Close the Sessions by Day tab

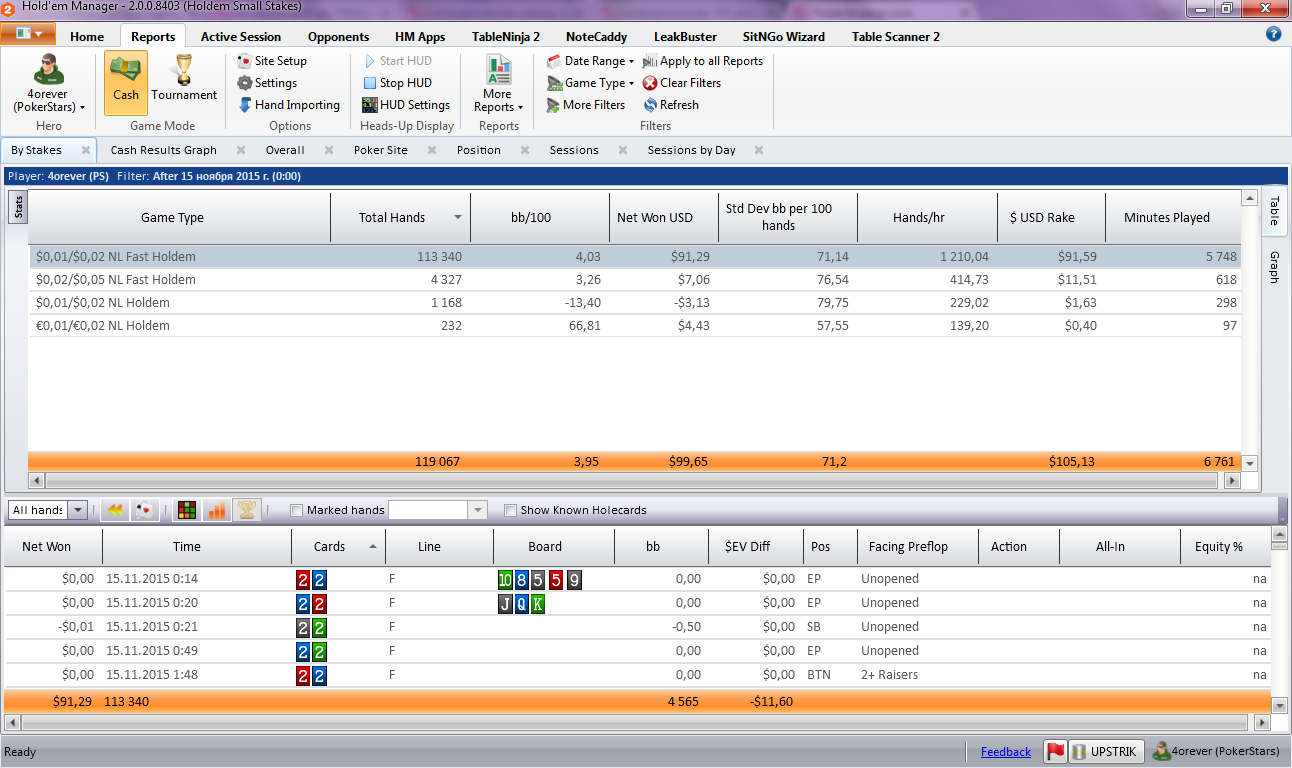tap(759, 150)
